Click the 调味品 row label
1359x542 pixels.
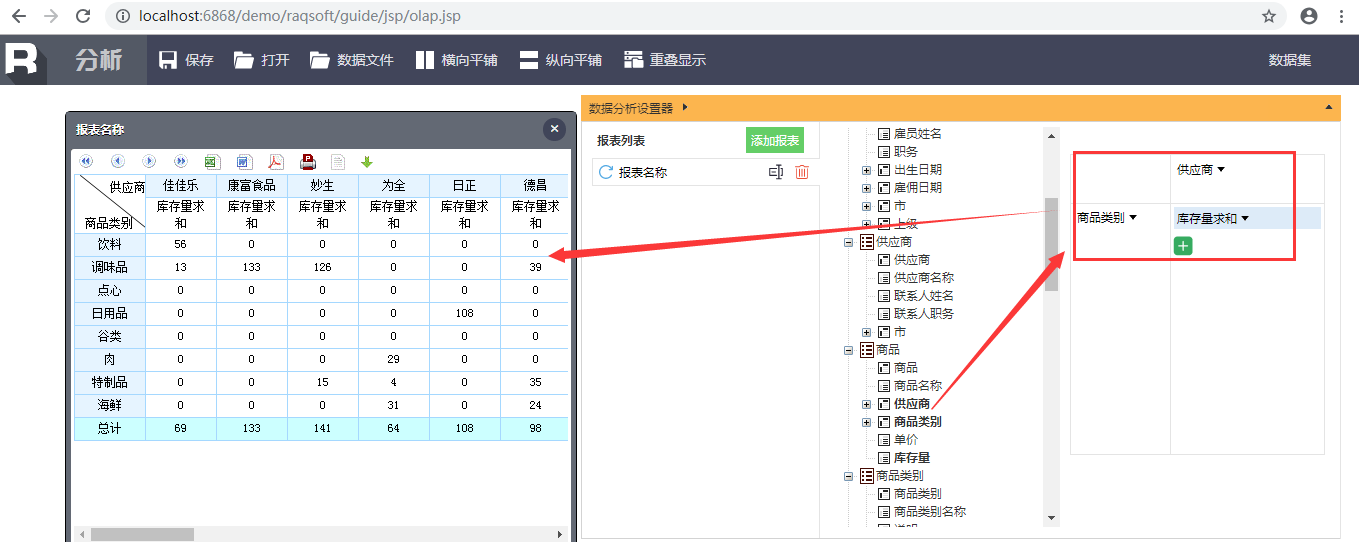(x=110, y=267)
